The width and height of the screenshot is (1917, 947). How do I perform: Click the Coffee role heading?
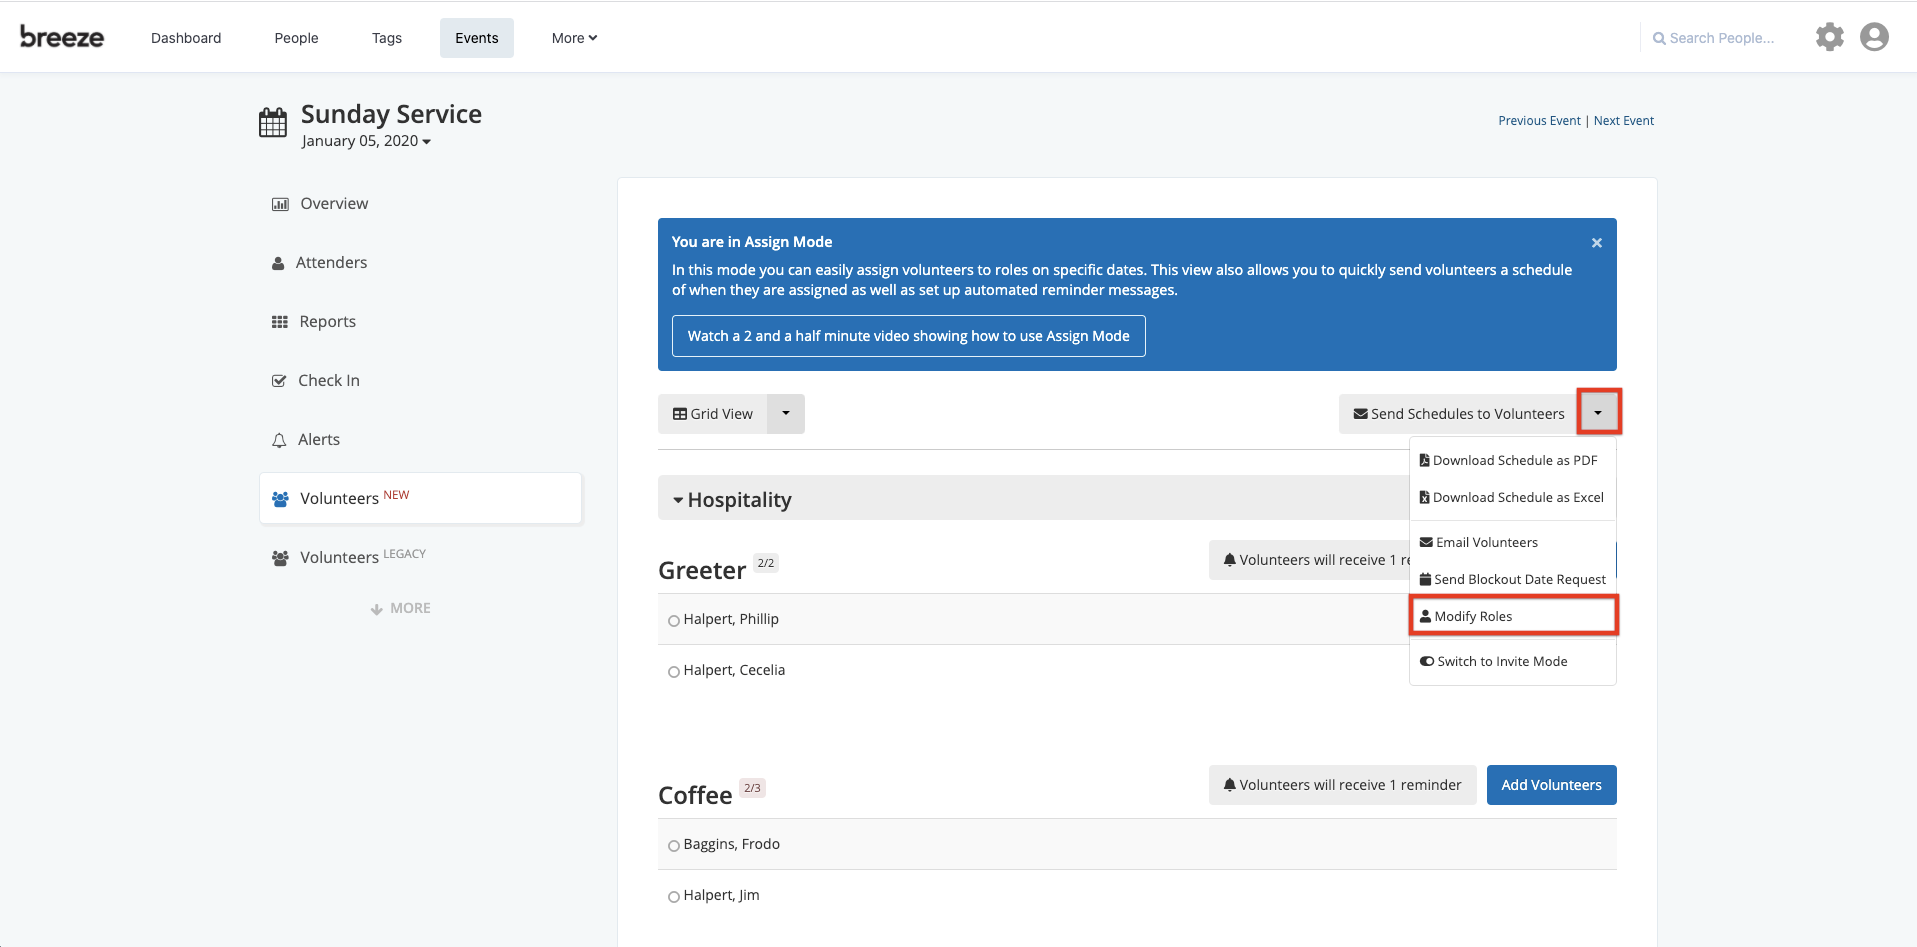click(695, 795)
